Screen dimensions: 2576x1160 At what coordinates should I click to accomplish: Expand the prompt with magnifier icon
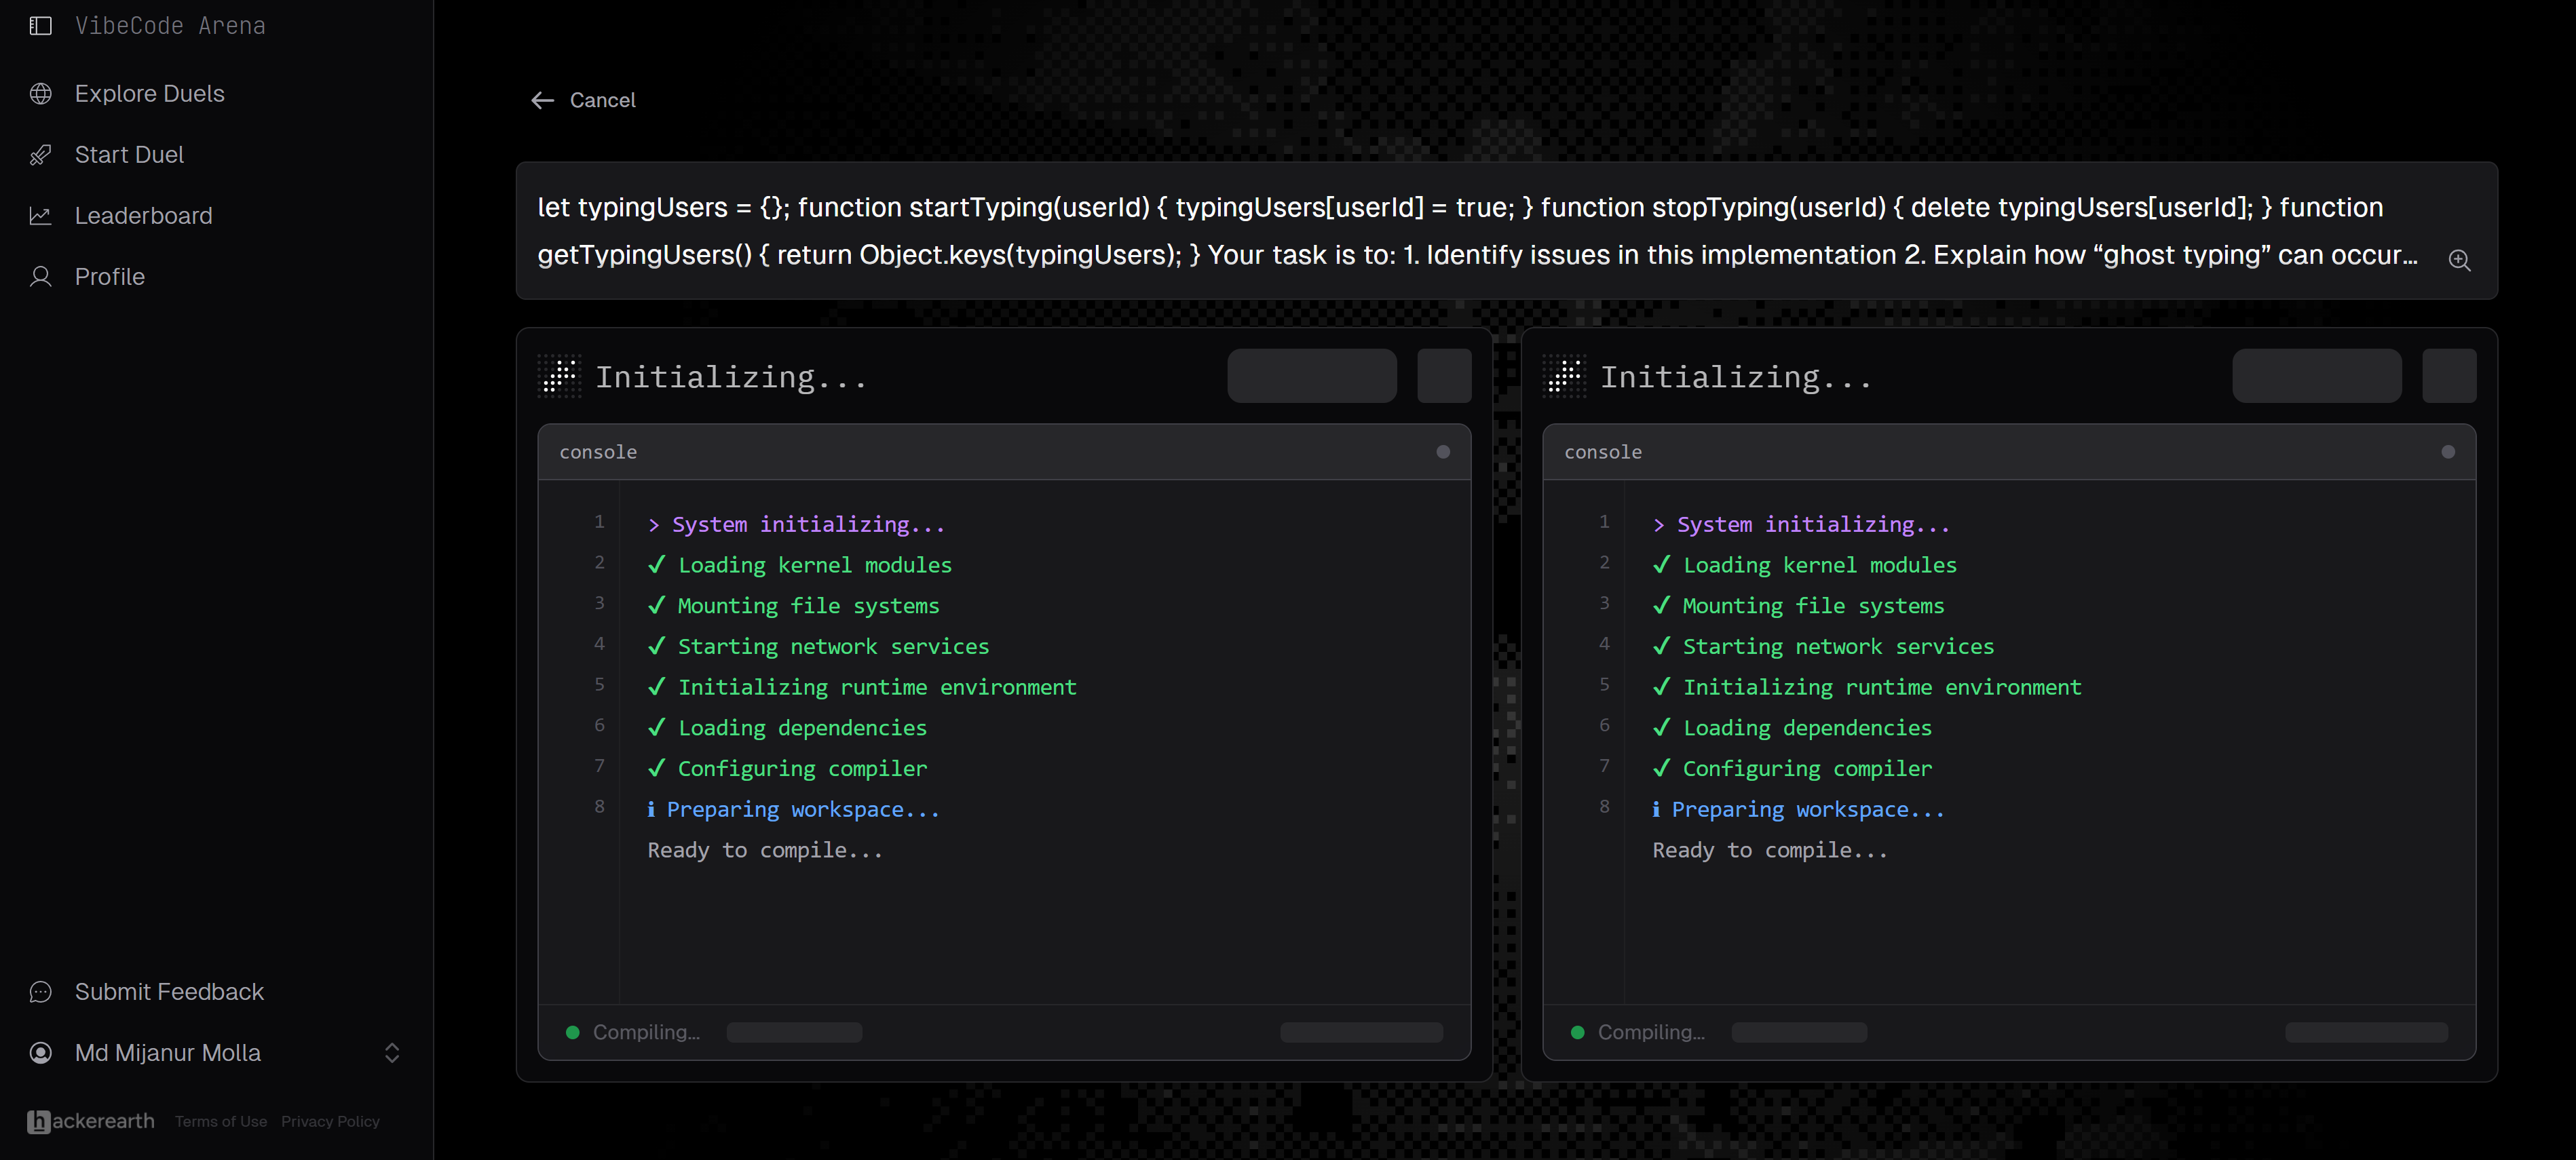pyautogui.click(x=2459, y=260)
